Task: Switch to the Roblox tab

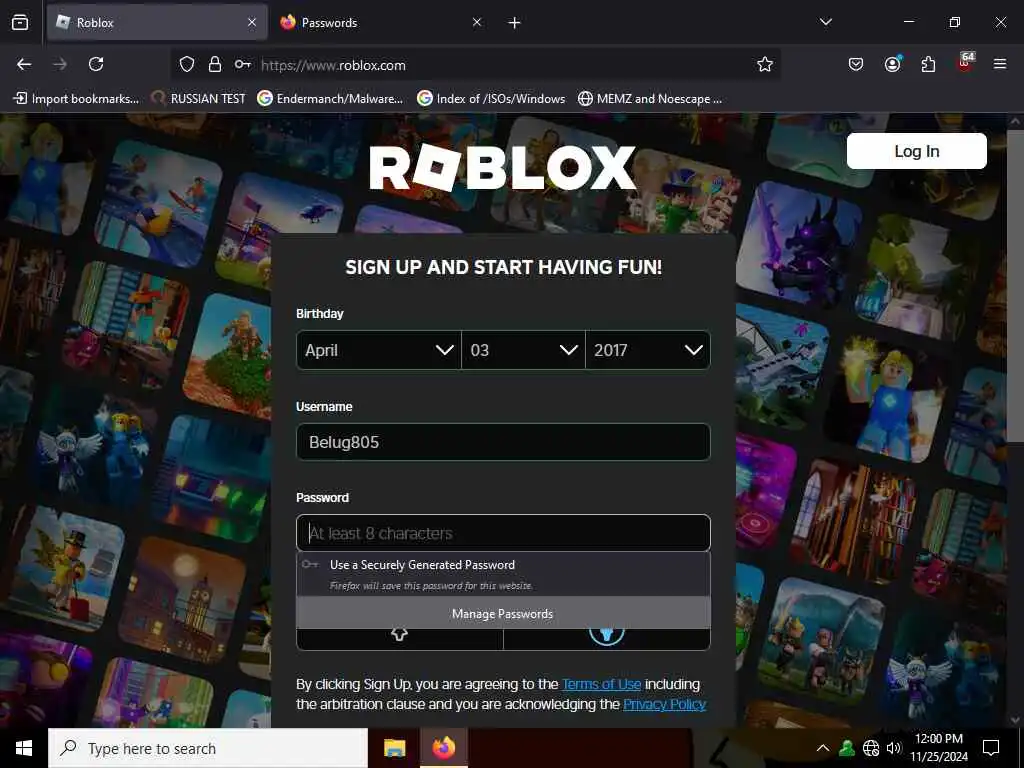Action: coord(157,22)
